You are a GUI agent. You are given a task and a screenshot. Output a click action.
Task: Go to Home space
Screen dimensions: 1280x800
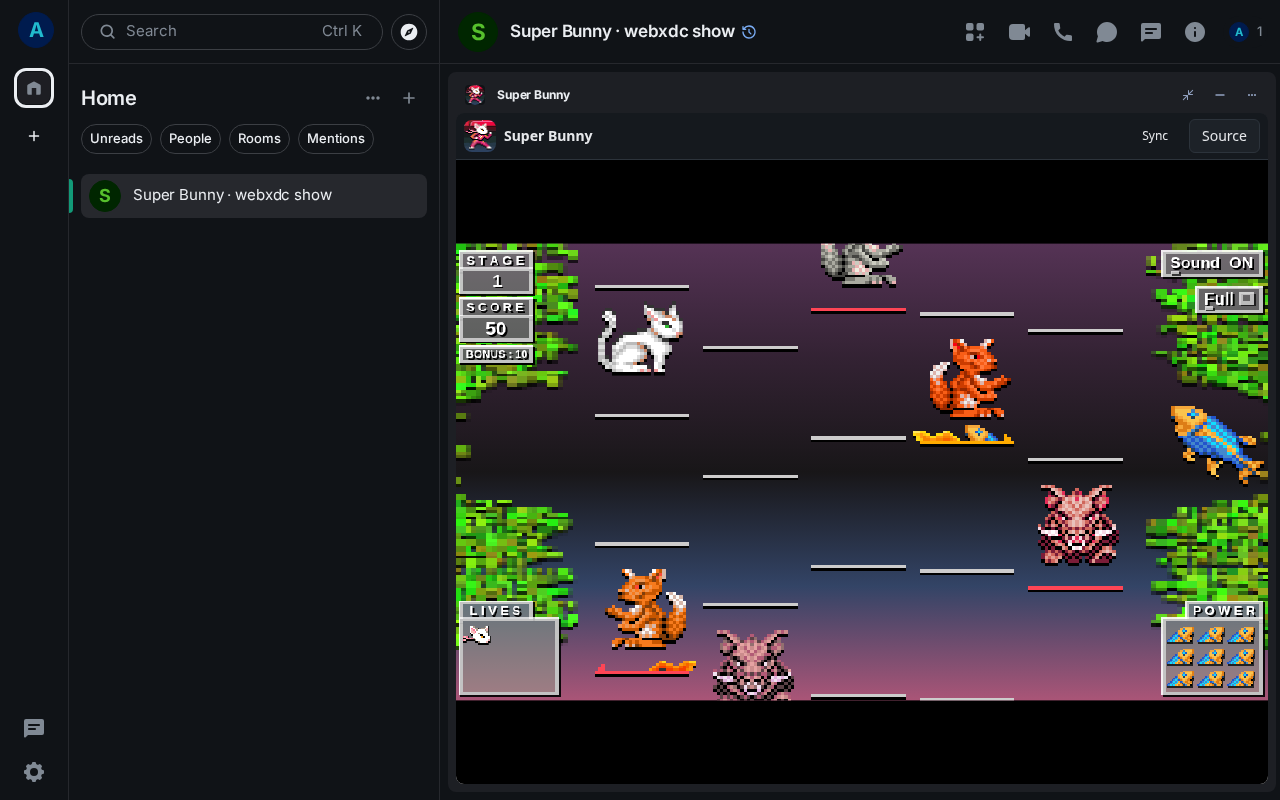(34, 88)
